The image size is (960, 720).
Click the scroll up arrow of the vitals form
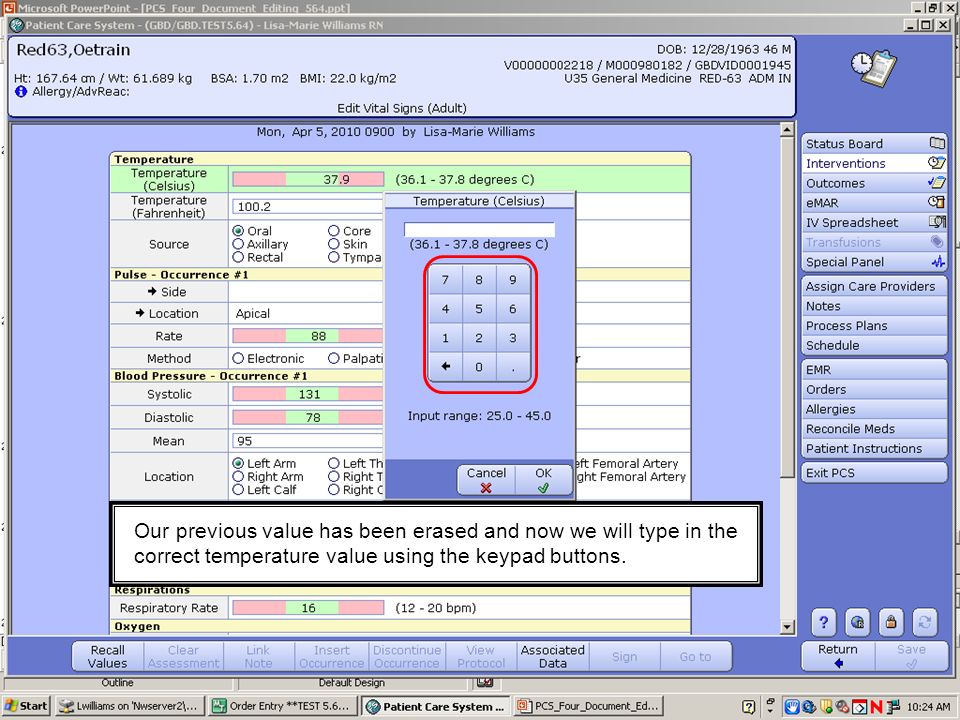[x=787, y=130]
